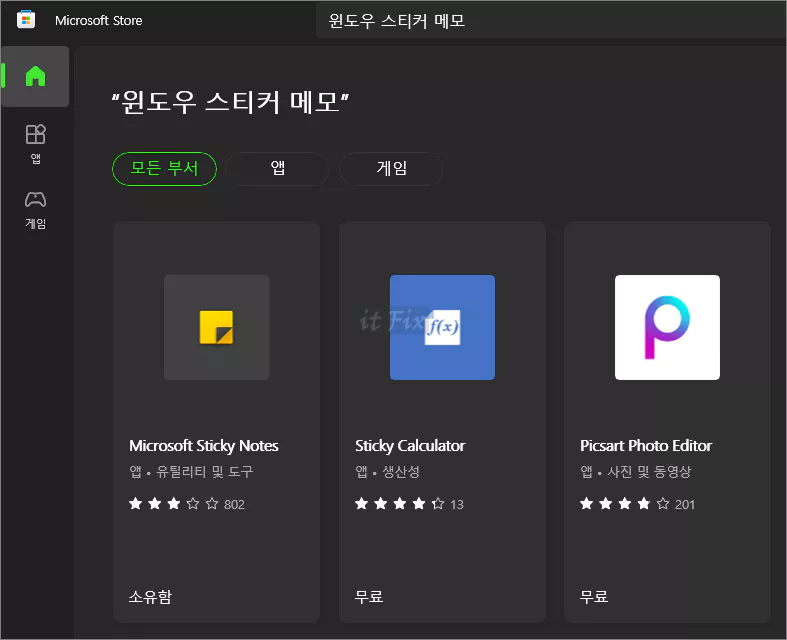Filter search results by 게임 pill
This screenshot has height=640, width=787.
[391, 169]
